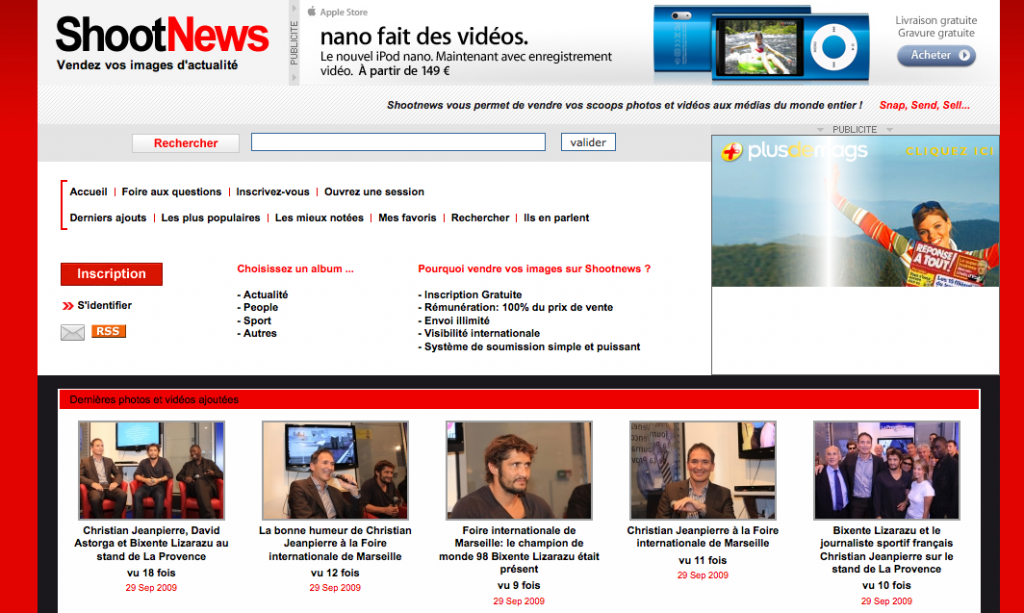Open title 'La bonne humeur de Christian Jeanpierre'
1024x613 pixels.
point(335,543)
